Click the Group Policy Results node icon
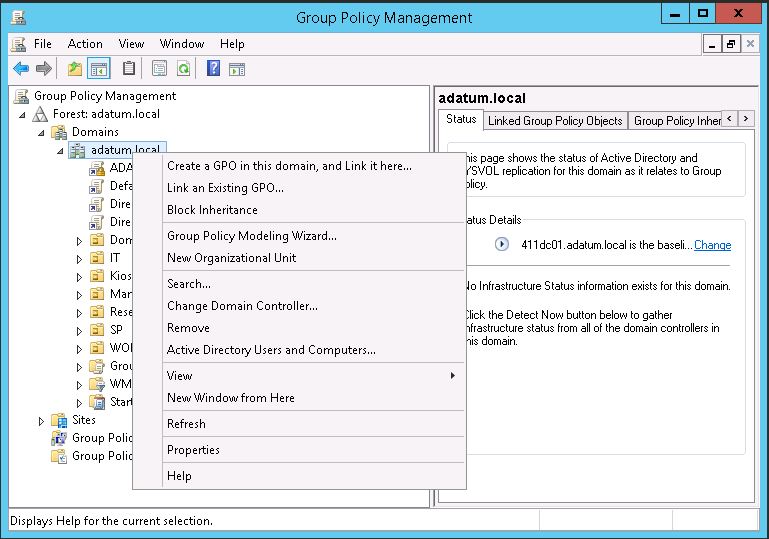Viewport: 769px width, 539px height. tap(59, 456)
